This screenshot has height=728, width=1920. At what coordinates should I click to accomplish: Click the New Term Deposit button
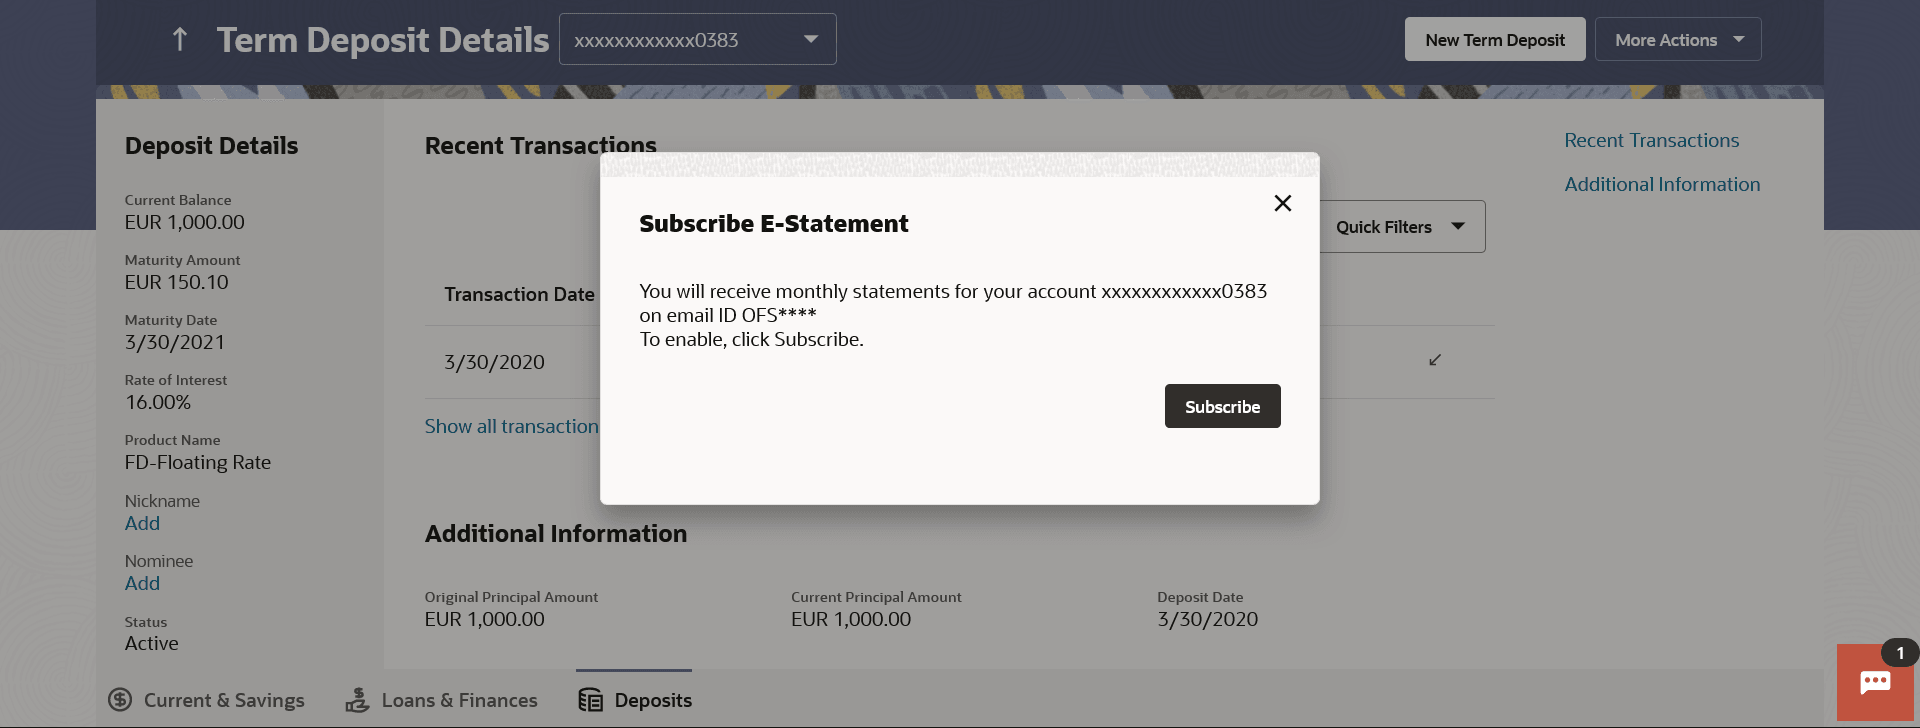1495,39
